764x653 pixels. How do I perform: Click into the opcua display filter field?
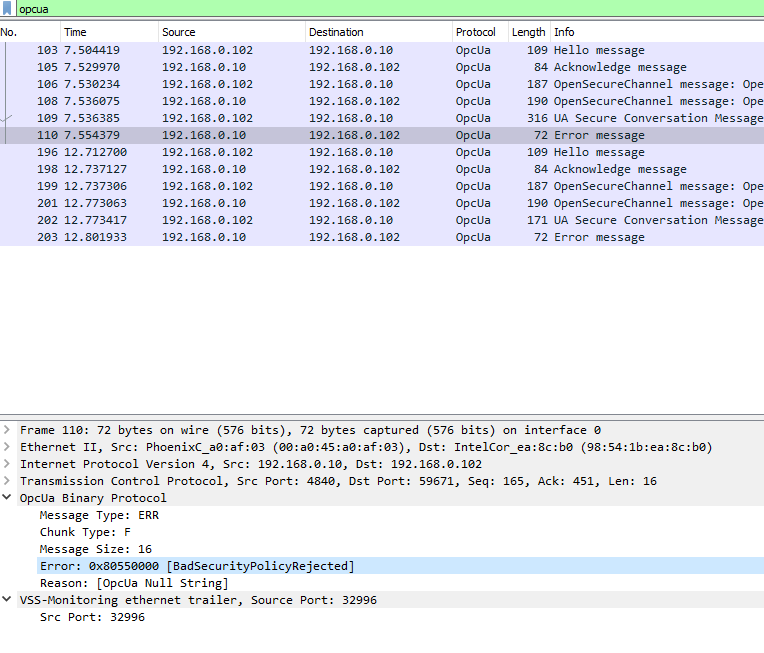pyautogui.click(x=380, y=8)
